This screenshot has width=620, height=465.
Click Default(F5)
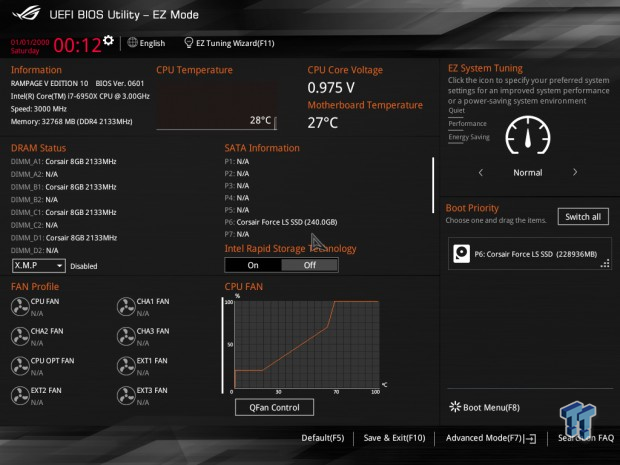pyautogui.click(x=323, y=438)
